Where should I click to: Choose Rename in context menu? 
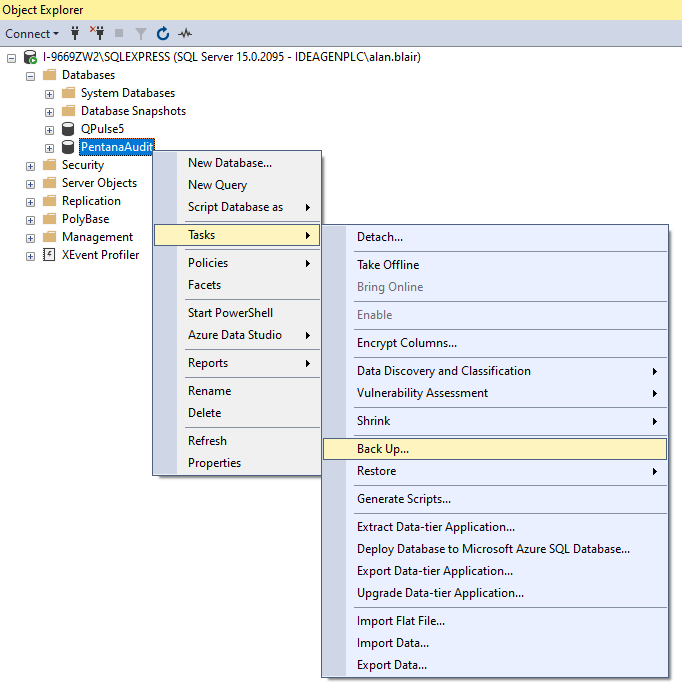(237, 391)
